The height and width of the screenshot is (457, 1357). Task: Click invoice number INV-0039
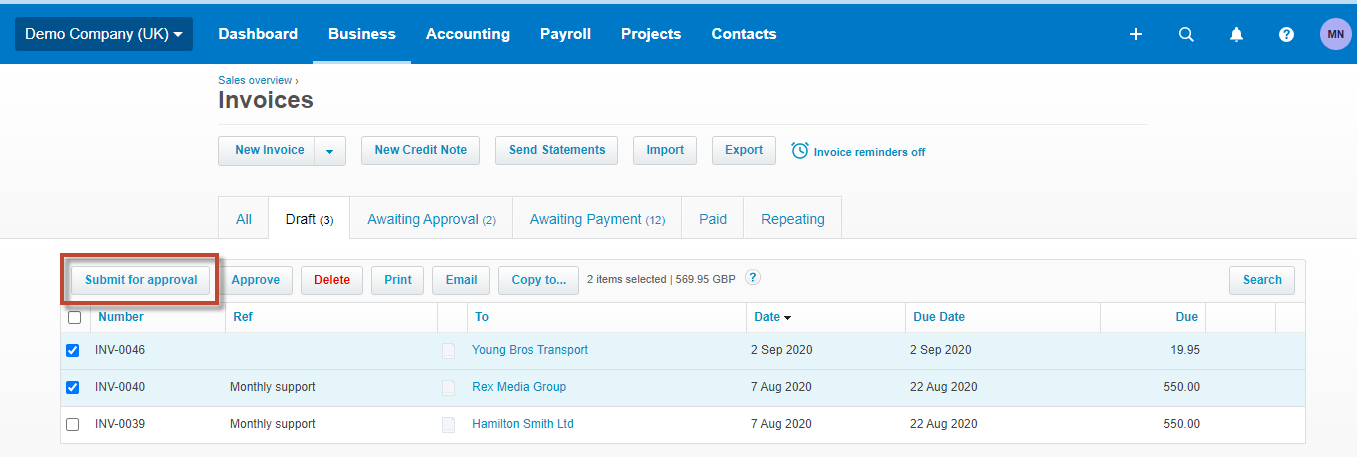tap(120, 424)
